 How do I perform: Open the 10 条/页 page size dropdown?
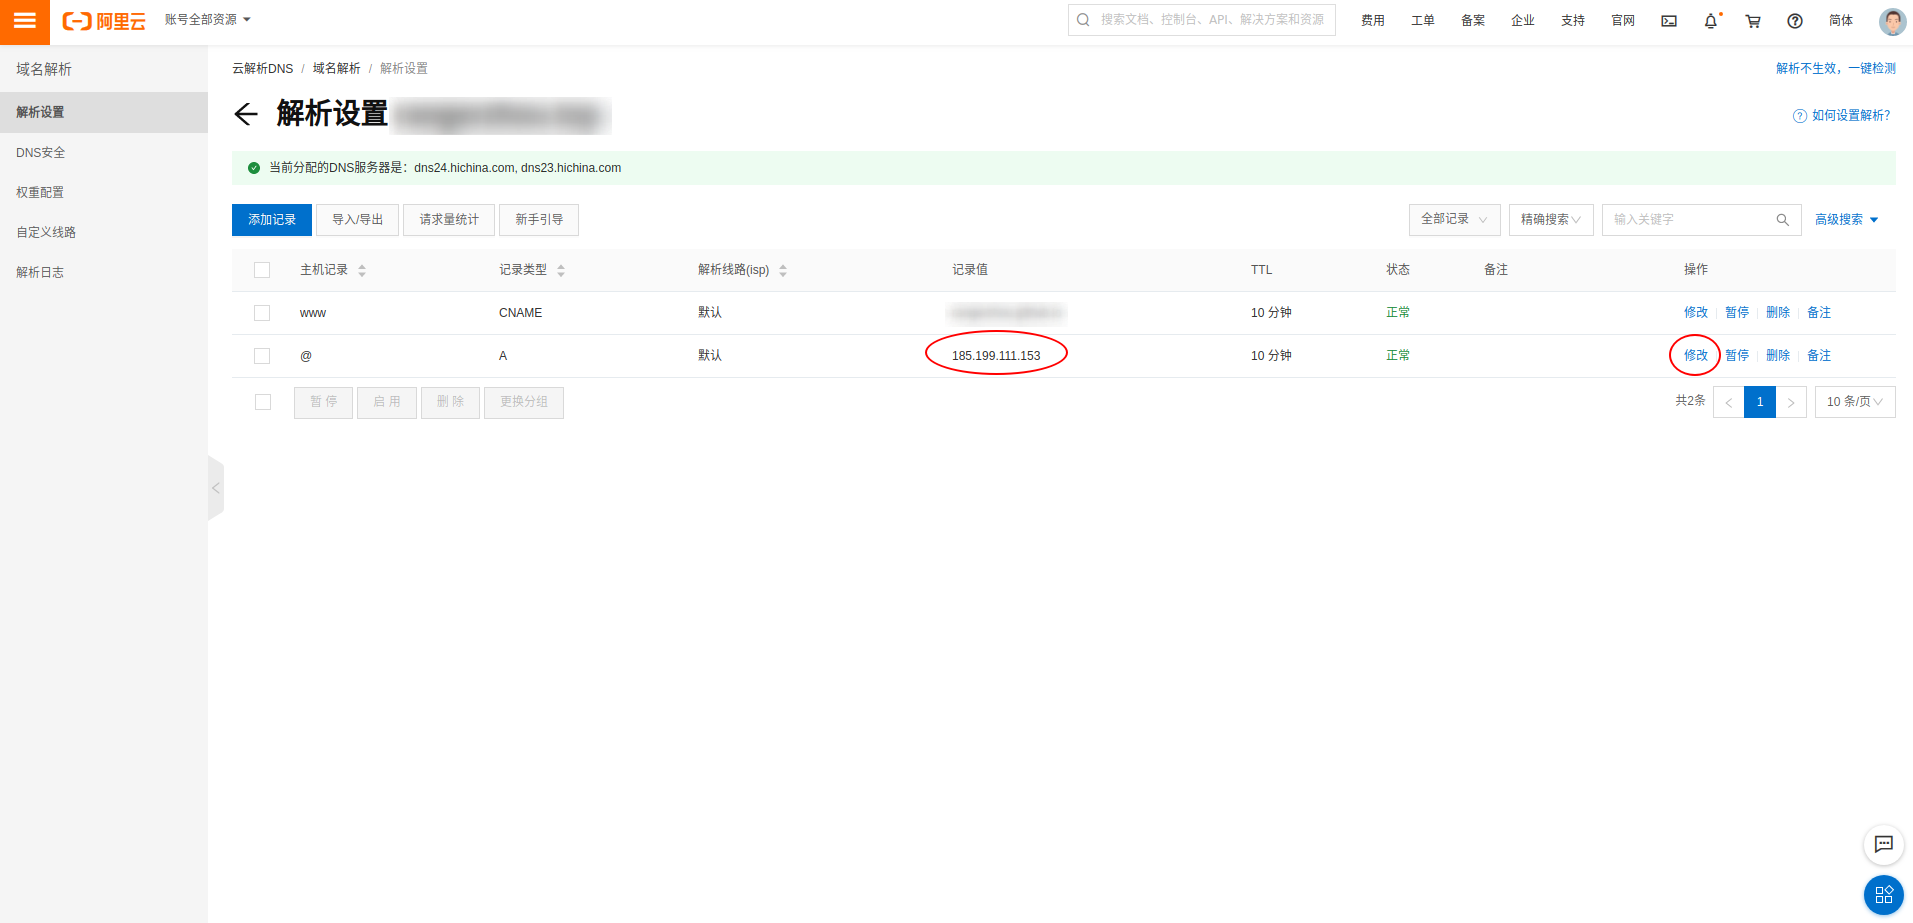[1855, 402]
